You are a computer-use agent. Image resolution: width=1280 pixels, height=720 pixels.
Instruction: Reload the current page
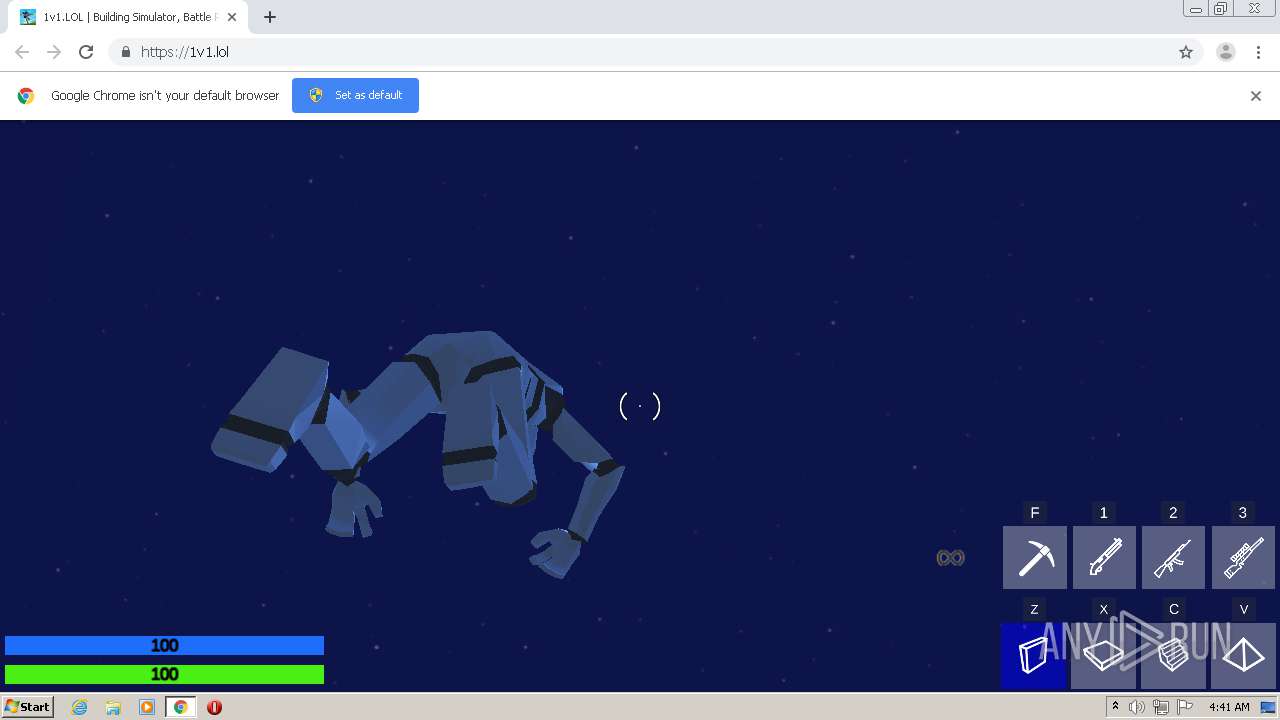coord(86,52)
